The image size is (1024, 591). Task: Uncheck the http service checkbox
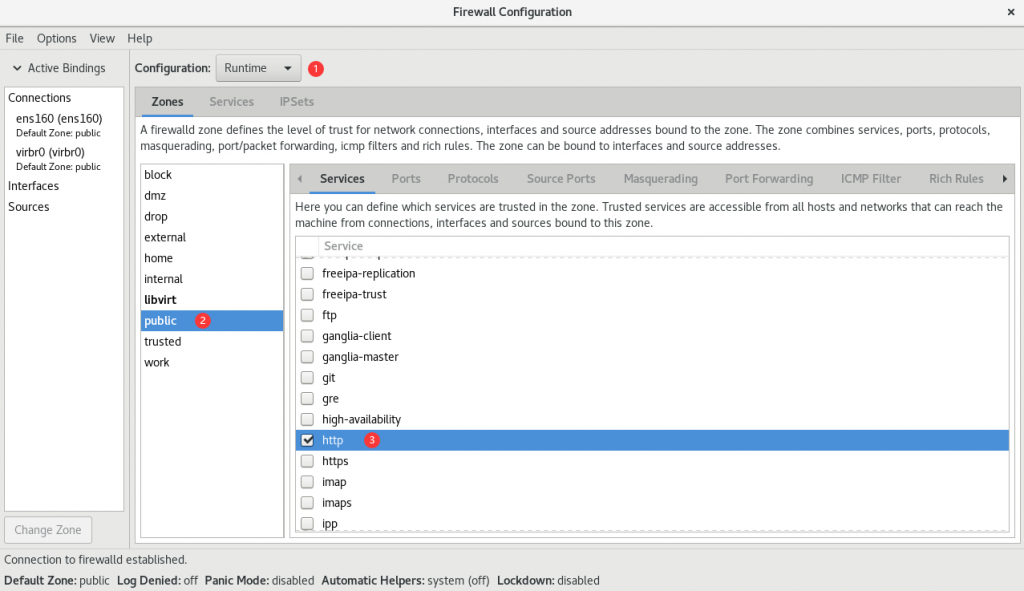307,440
